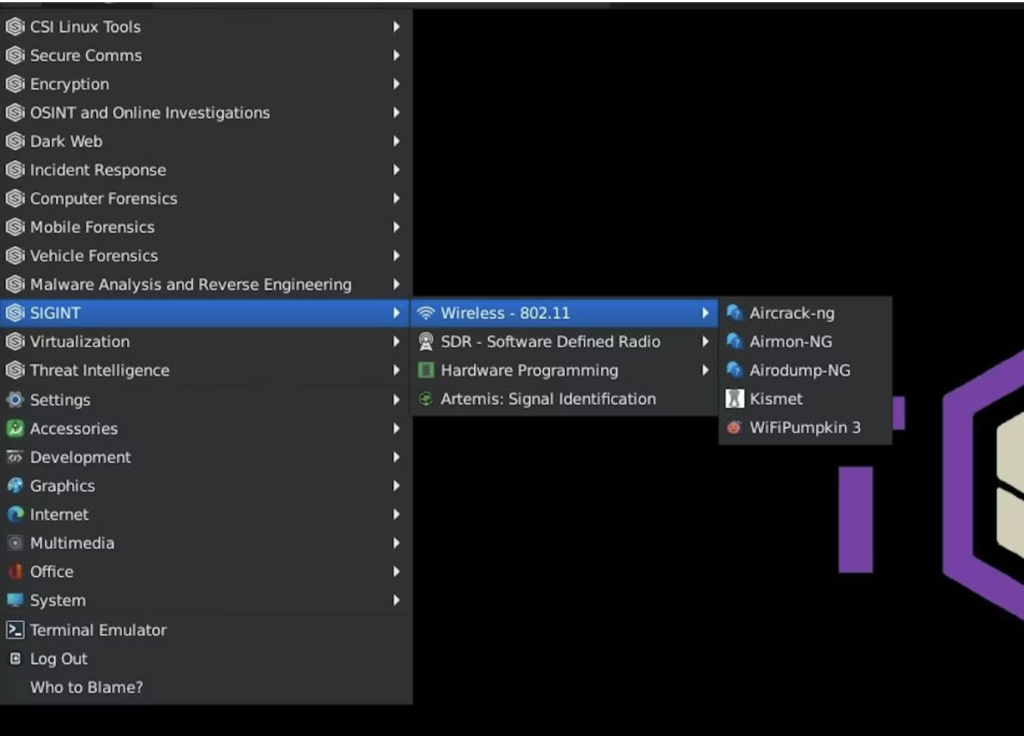The width and height of the screenshot is (1024, 736).
Task: Click the Aircrack-ng application icon
Action: coord(735,313)
